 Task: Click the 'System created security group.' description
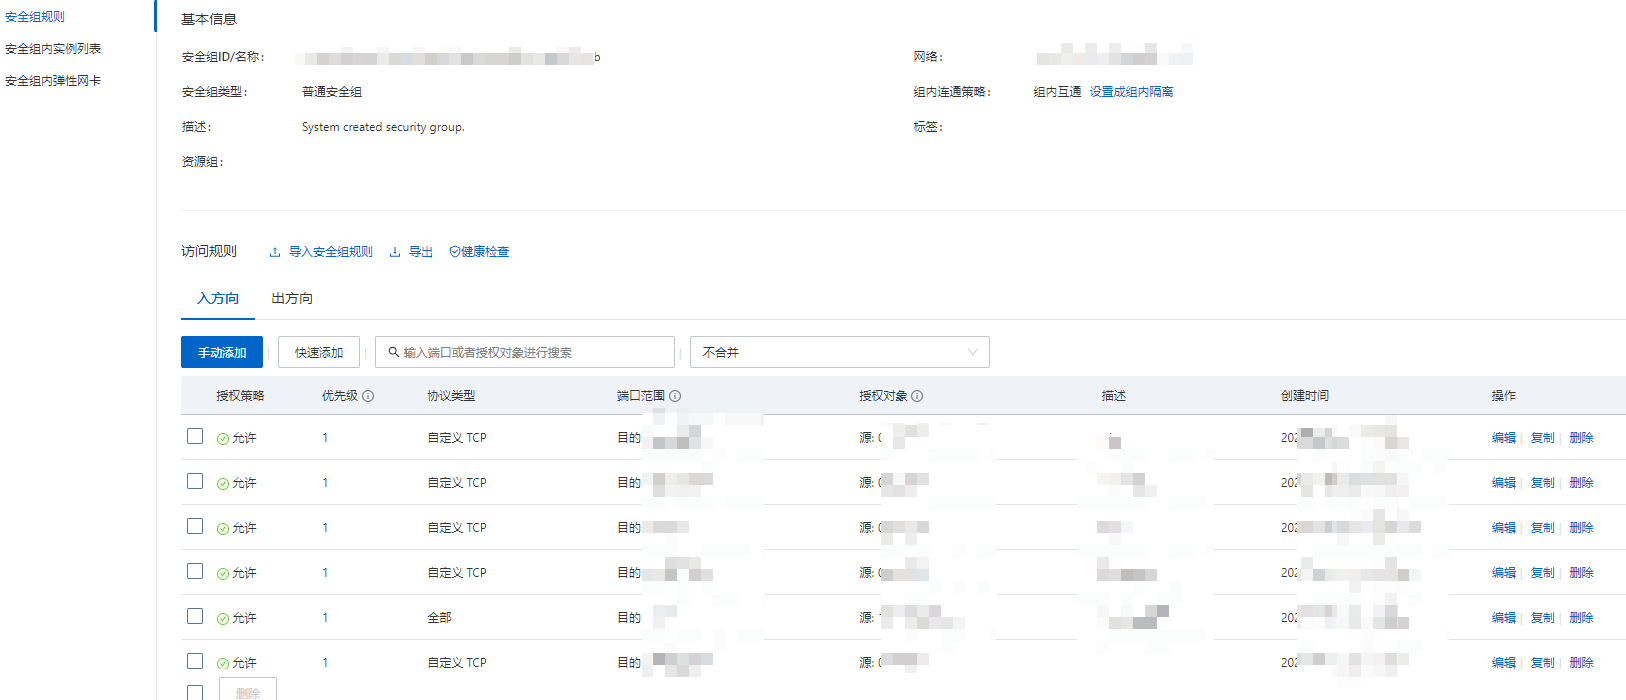tap(383, 127)
